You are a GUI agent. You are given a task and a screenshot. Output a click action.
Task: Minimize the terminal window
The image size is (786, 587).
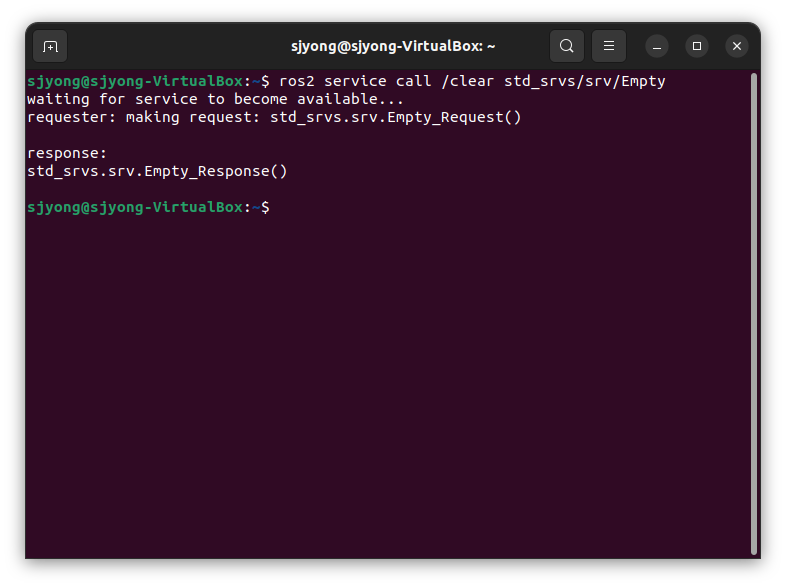click(657, 46)
